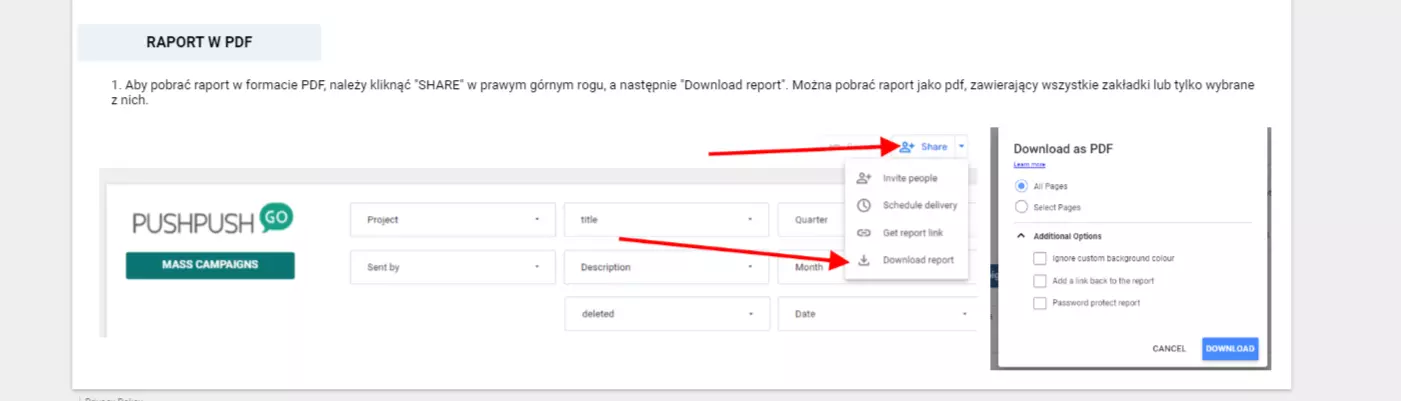This screenshot has width=1401, height=401.
Task: Select the All Pages radio button
Action: [x=1021, y=186]
